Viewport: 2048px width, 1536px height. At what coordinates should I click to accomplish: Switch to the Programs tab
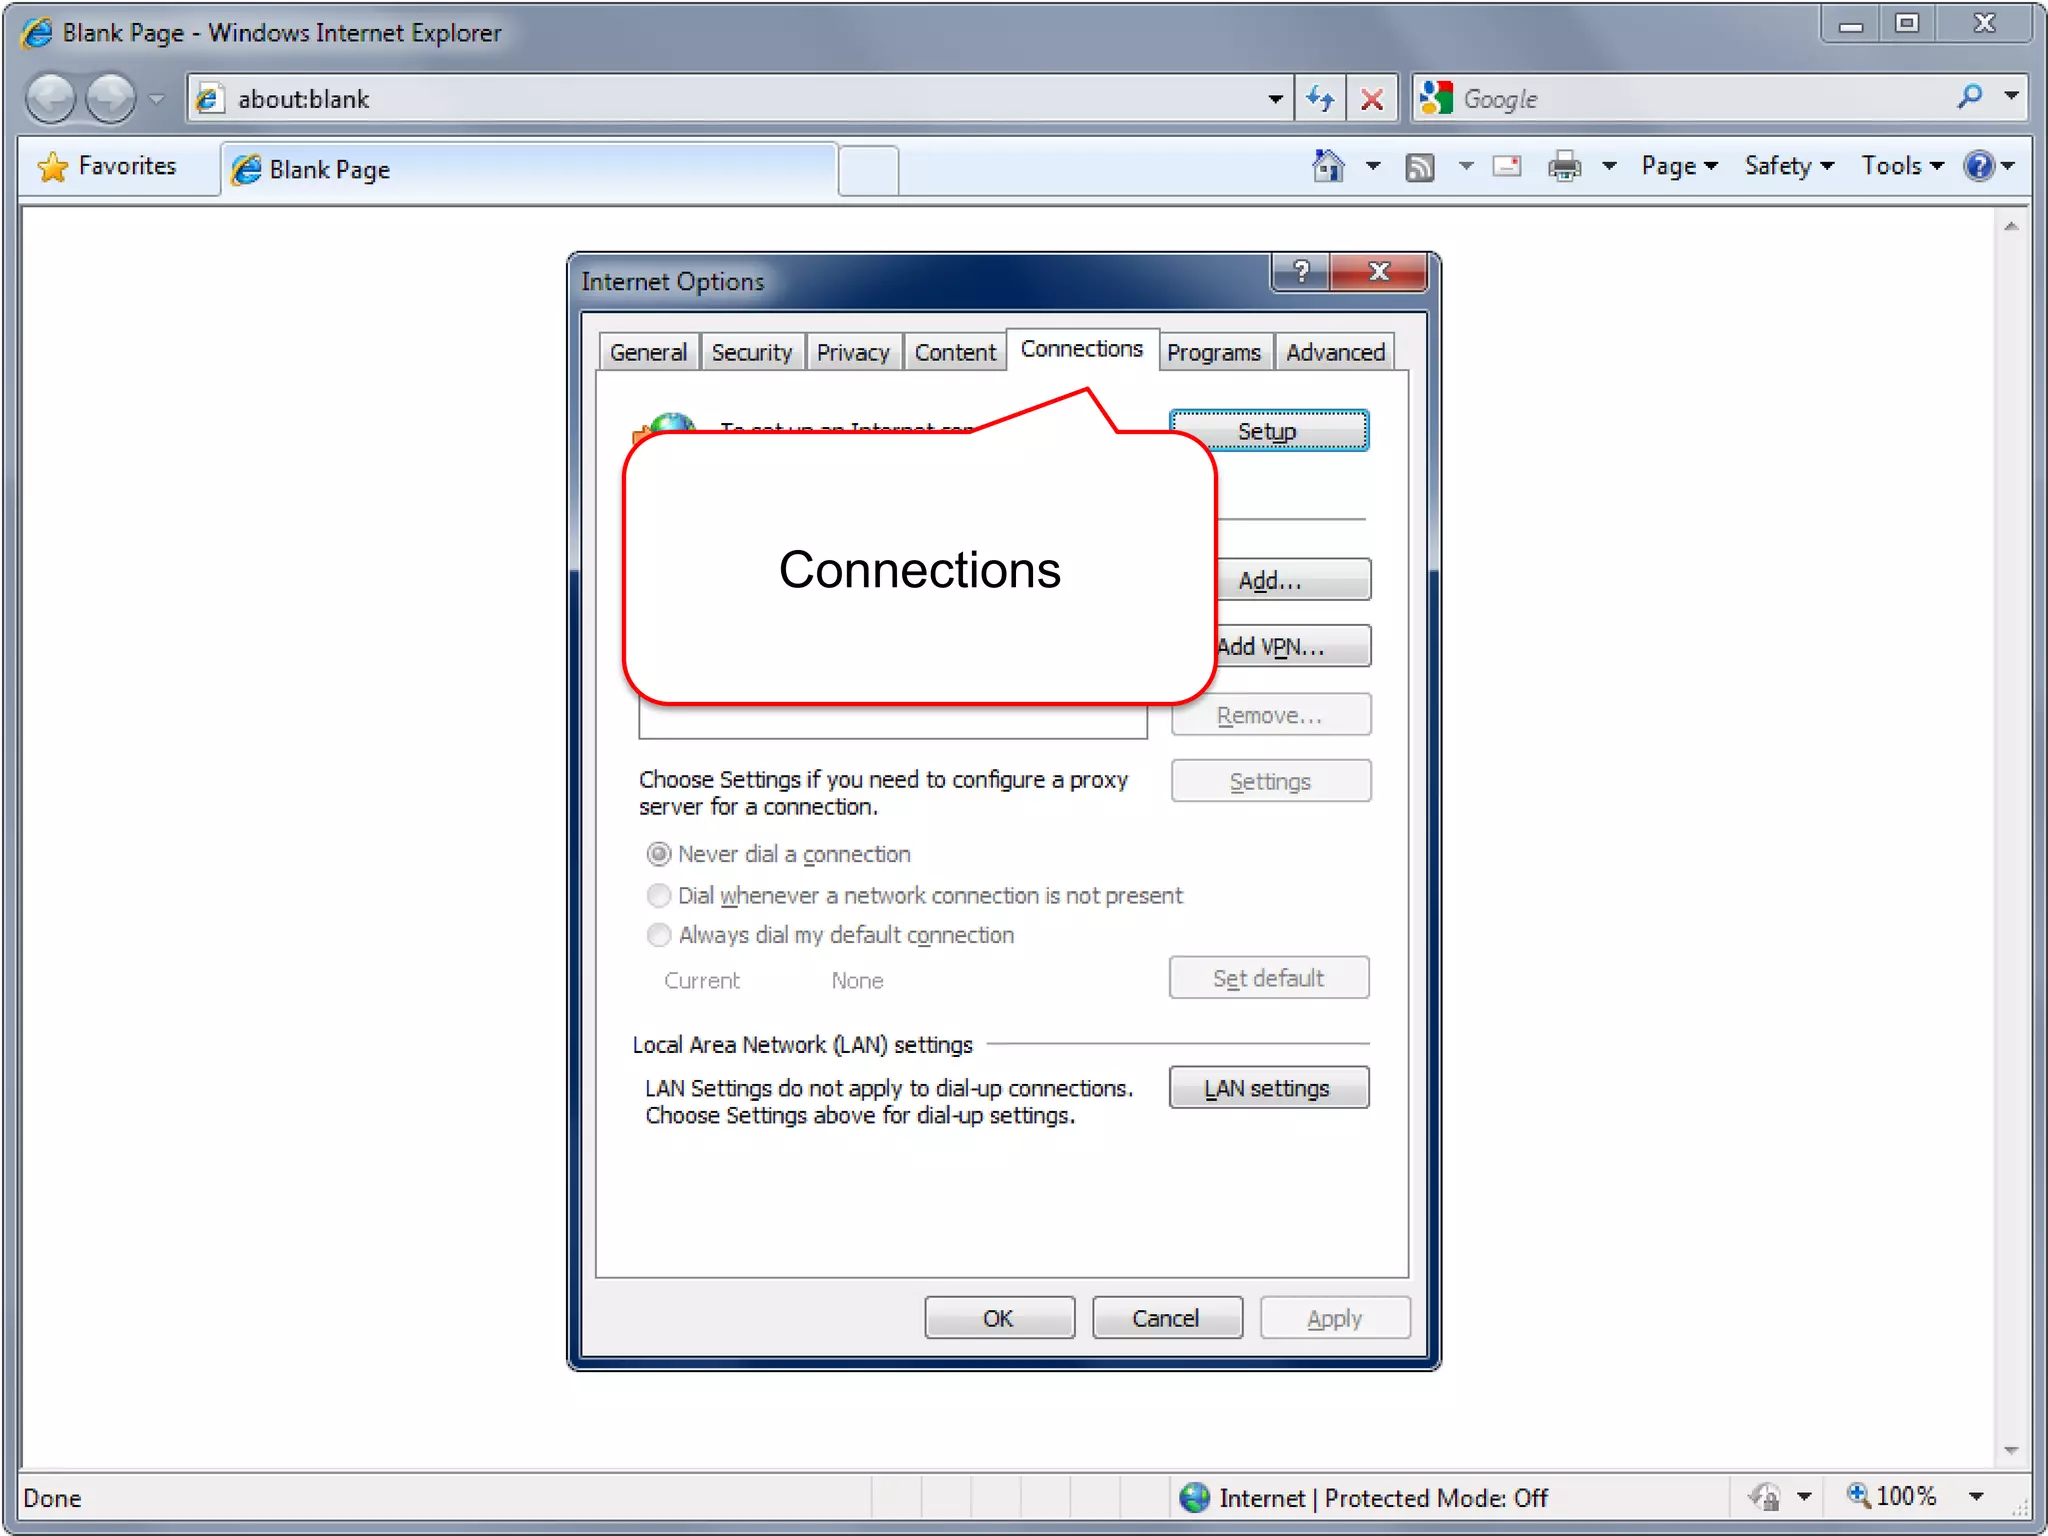1214,352
